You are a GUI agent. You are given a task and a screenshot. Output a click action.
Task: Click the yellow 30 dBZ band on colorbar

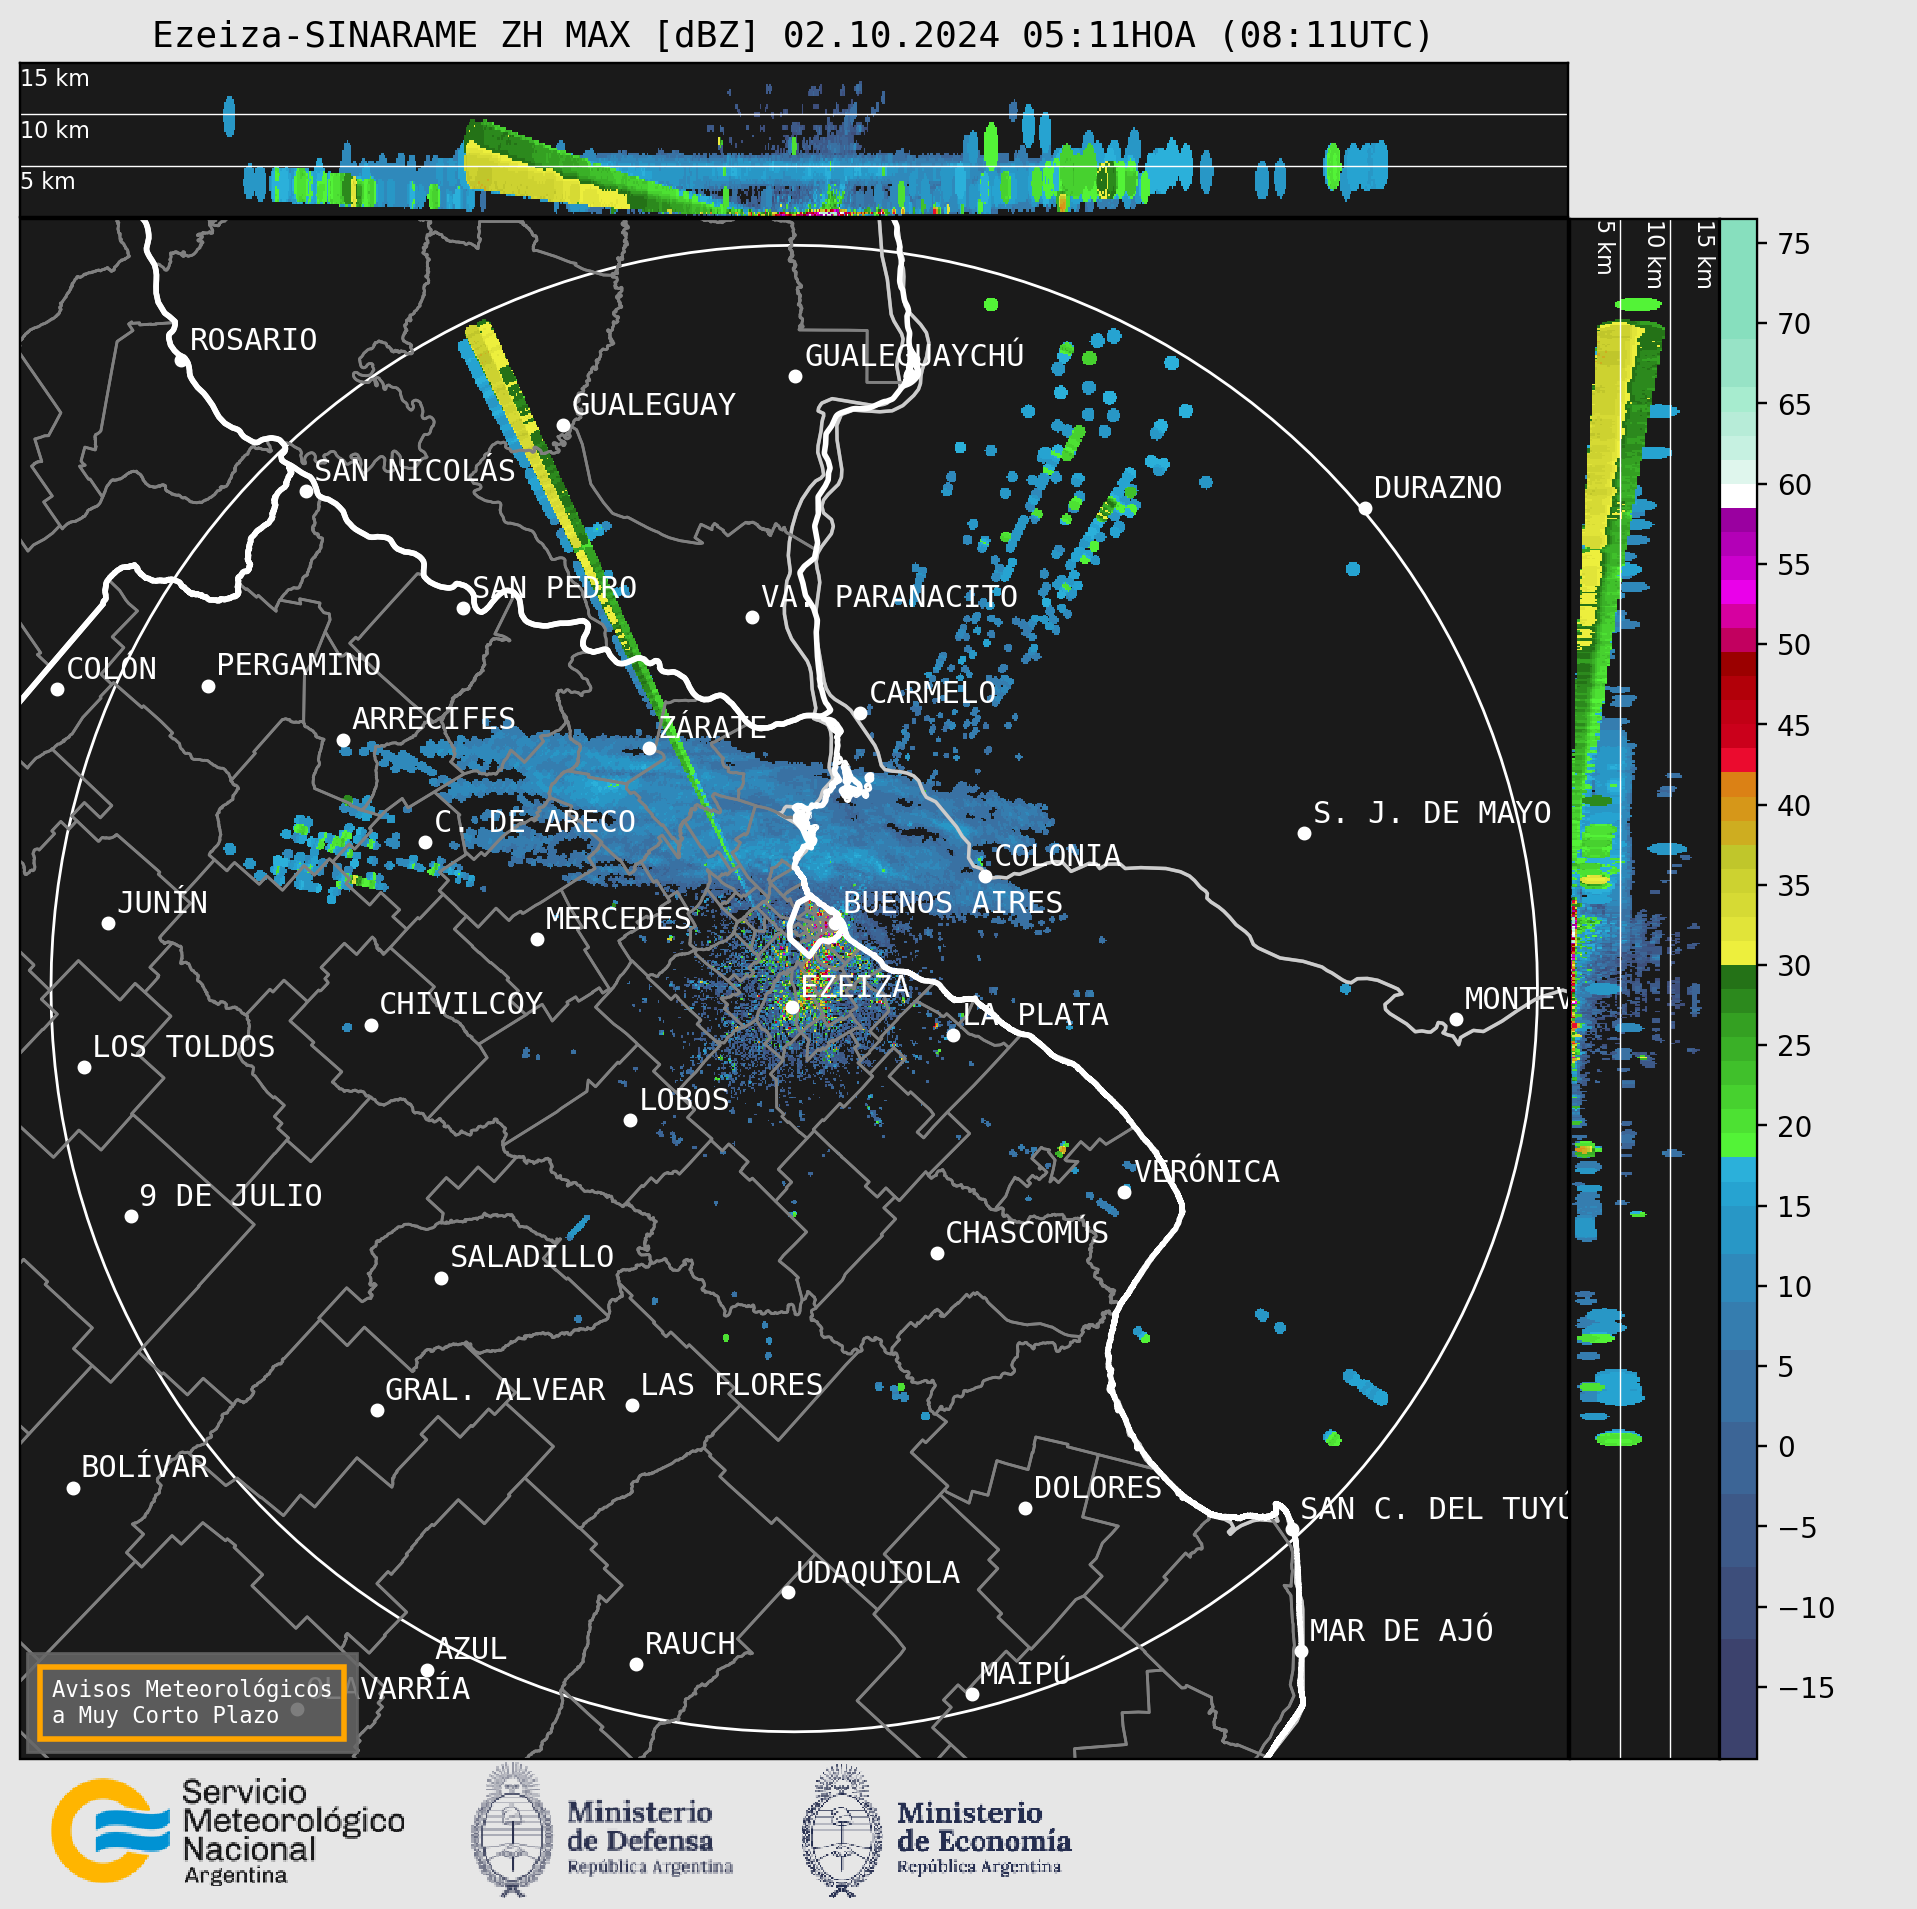pos(1739,952)
